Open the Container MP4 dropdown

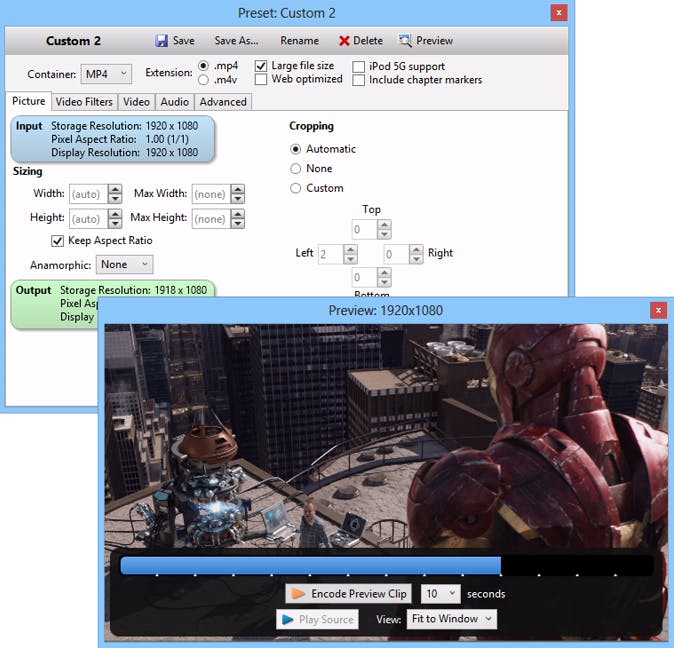(x=106, y=74)
